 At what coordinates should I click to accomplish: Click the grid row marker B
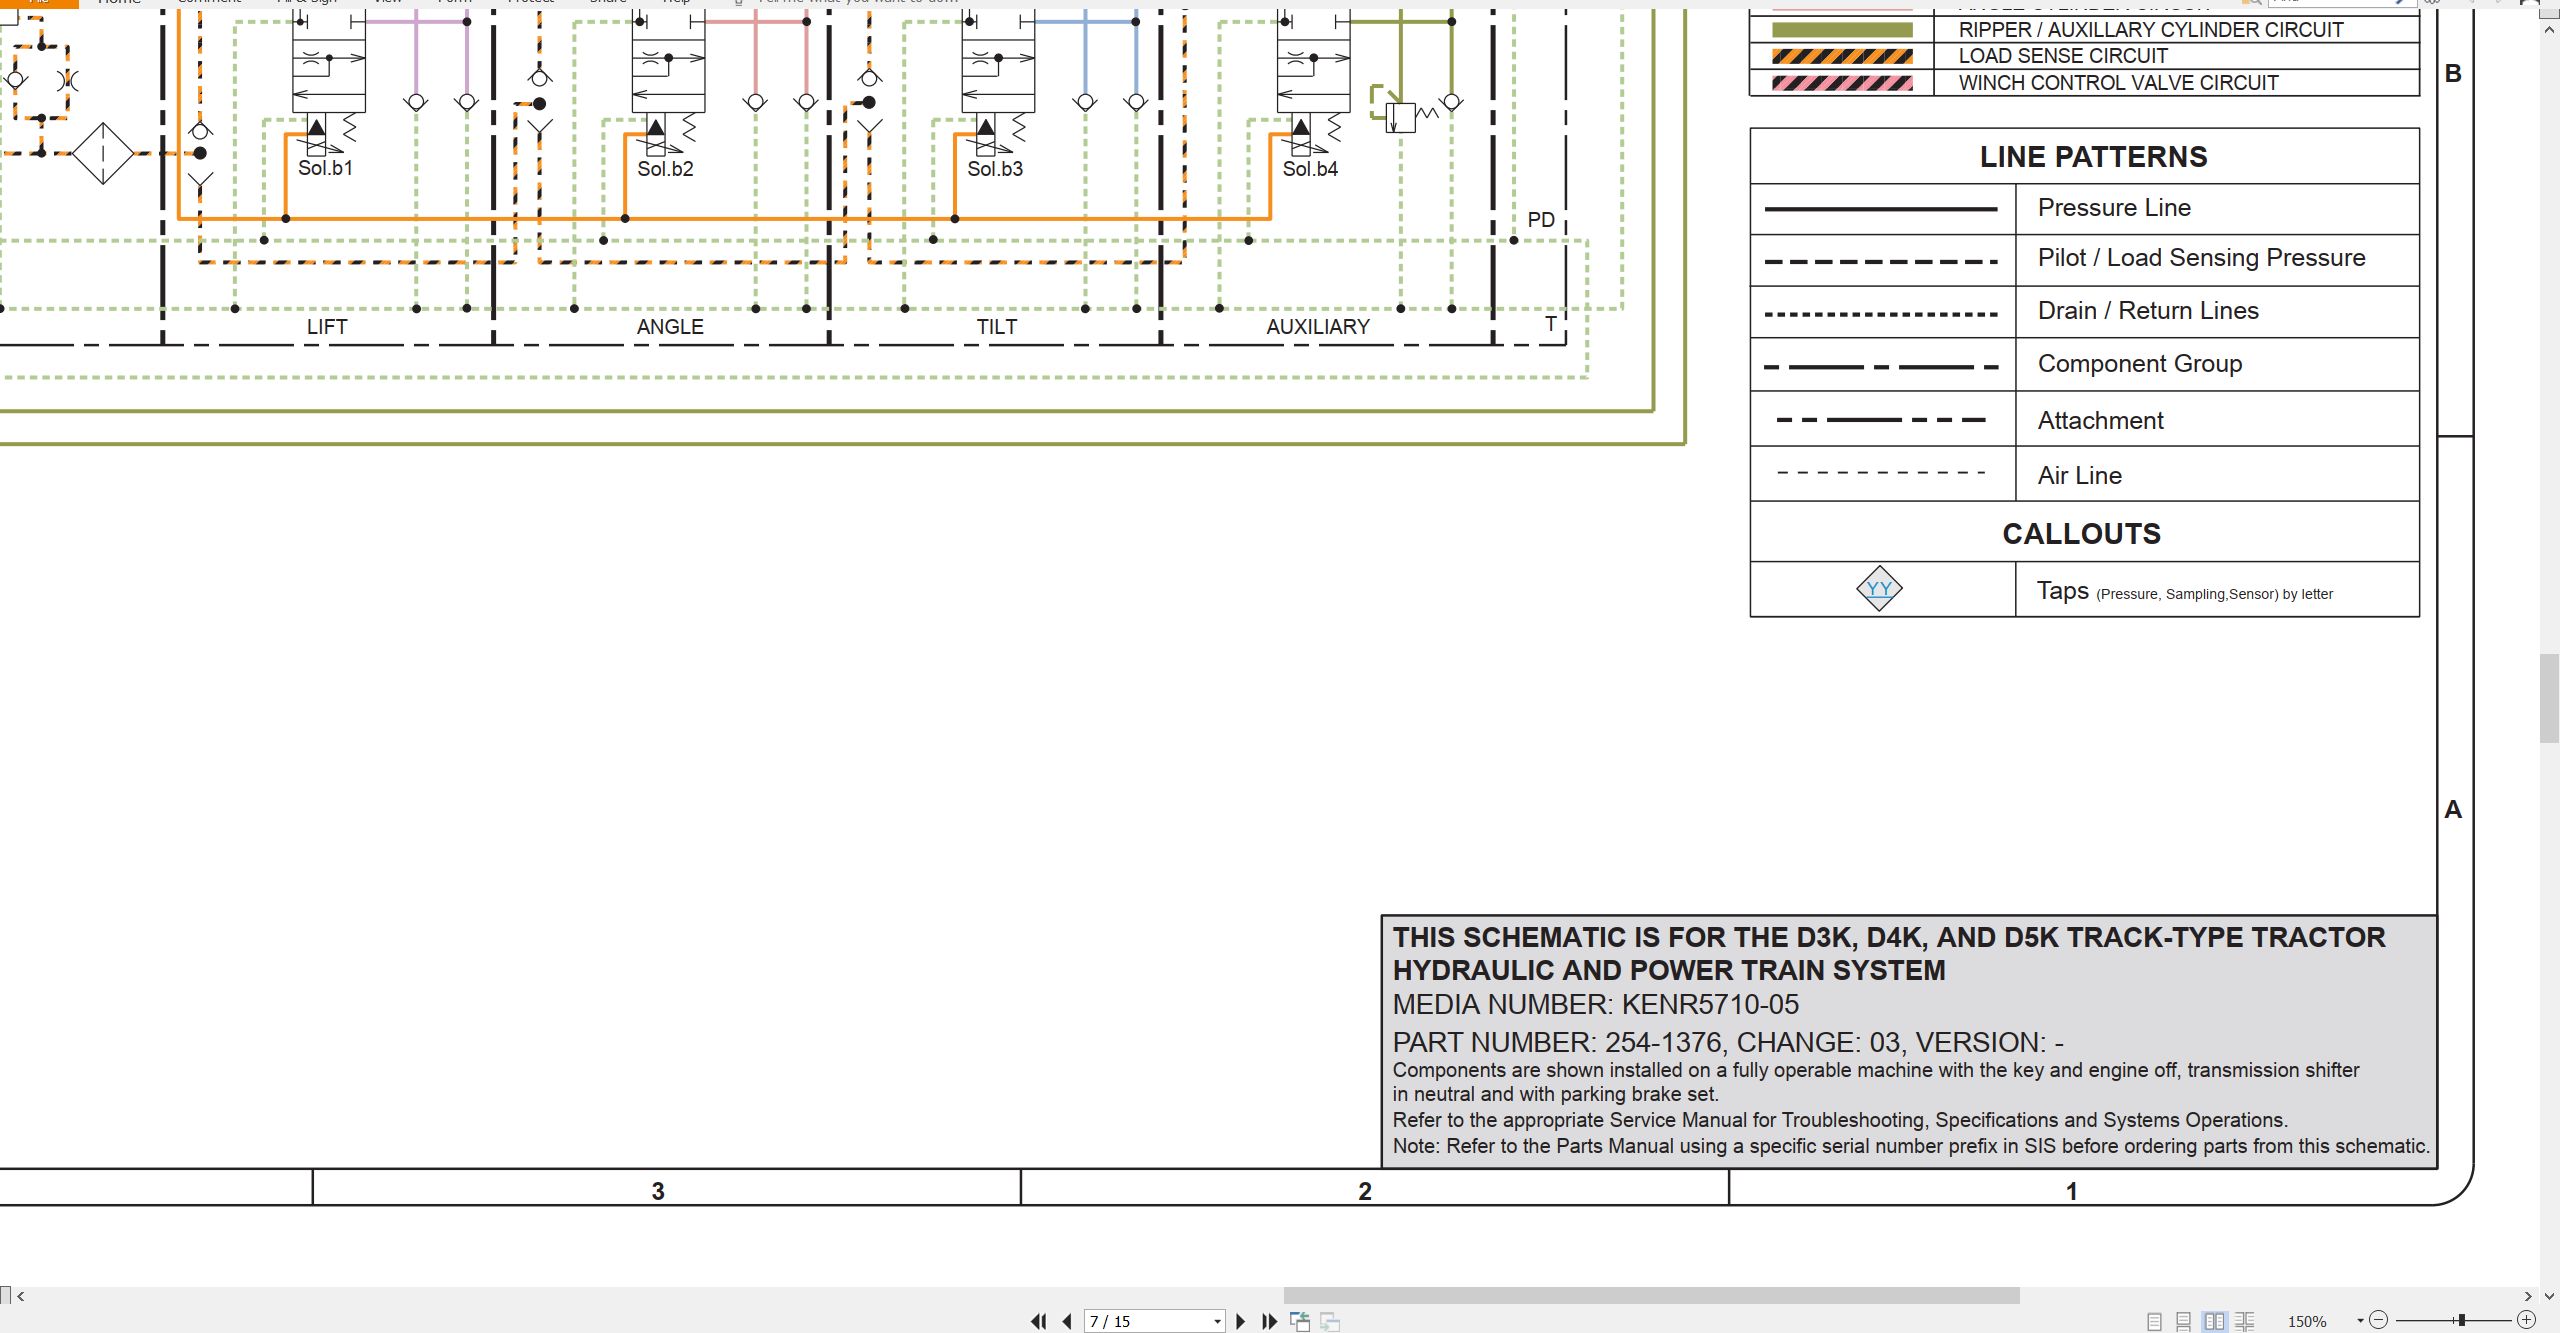pyautogui.click(x=2453, y=73)
